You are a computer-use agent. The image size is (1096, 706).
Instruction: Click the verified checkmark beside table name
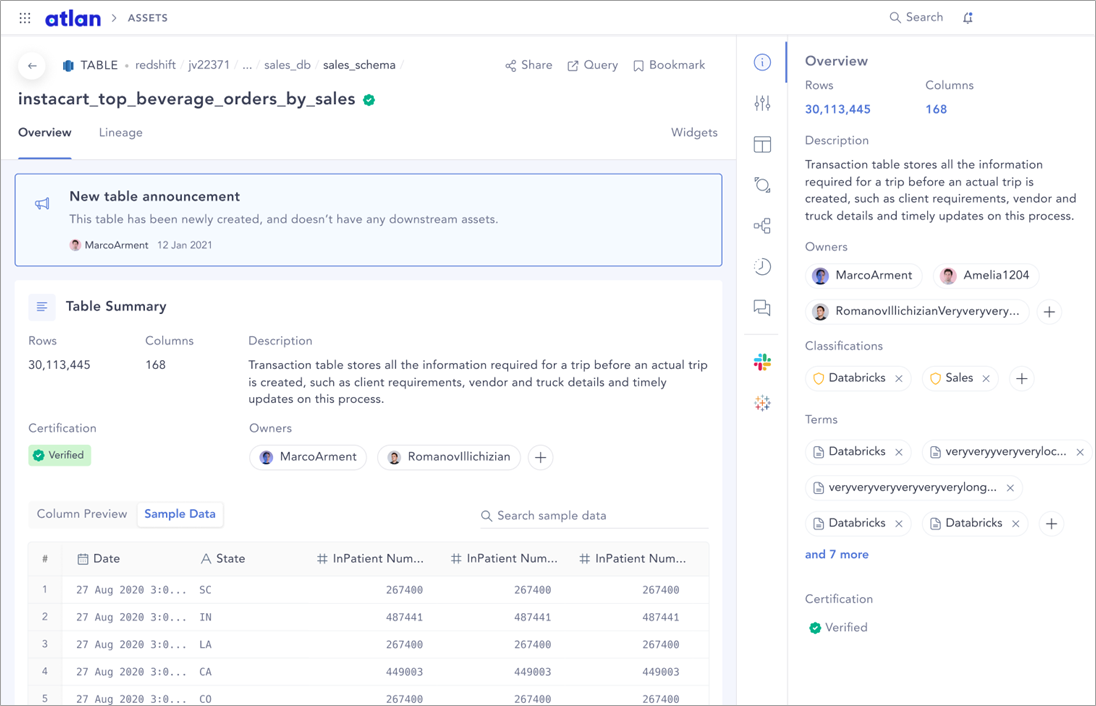pyautogui.click(x=369, y=100)
